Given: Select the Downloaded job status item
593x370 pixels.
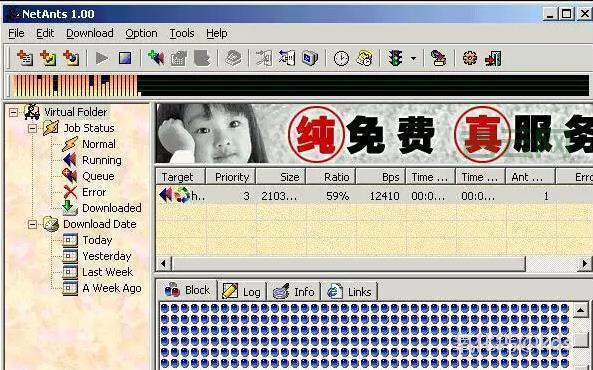Looking at the screenshot, I should click(x=112, y=208).
